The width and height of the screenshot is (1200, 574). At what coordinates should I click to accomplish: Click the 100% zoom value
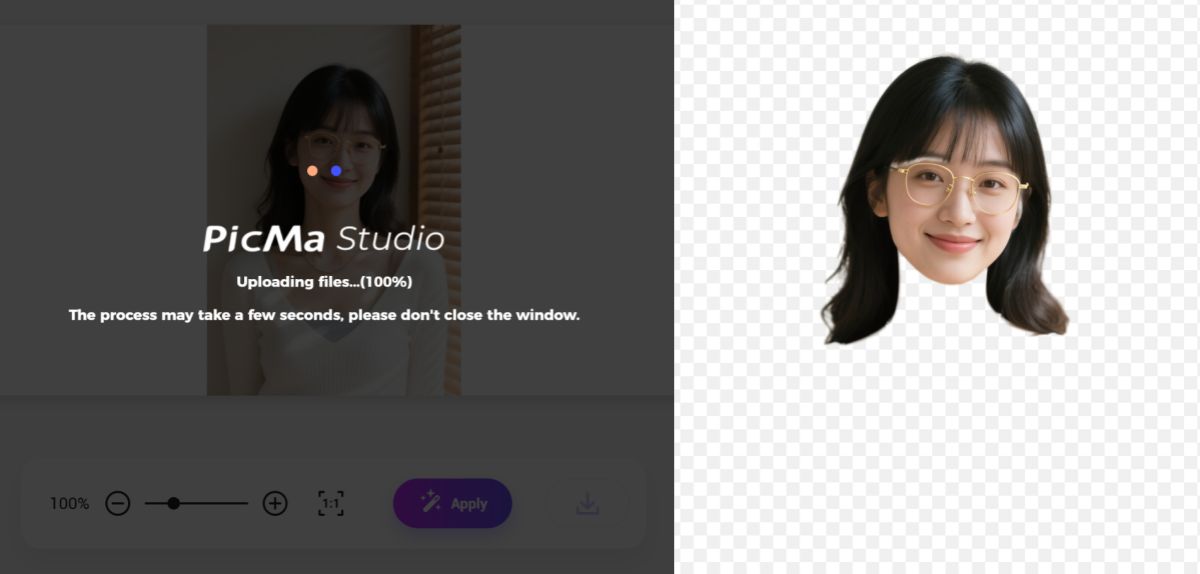click(69, 504)
